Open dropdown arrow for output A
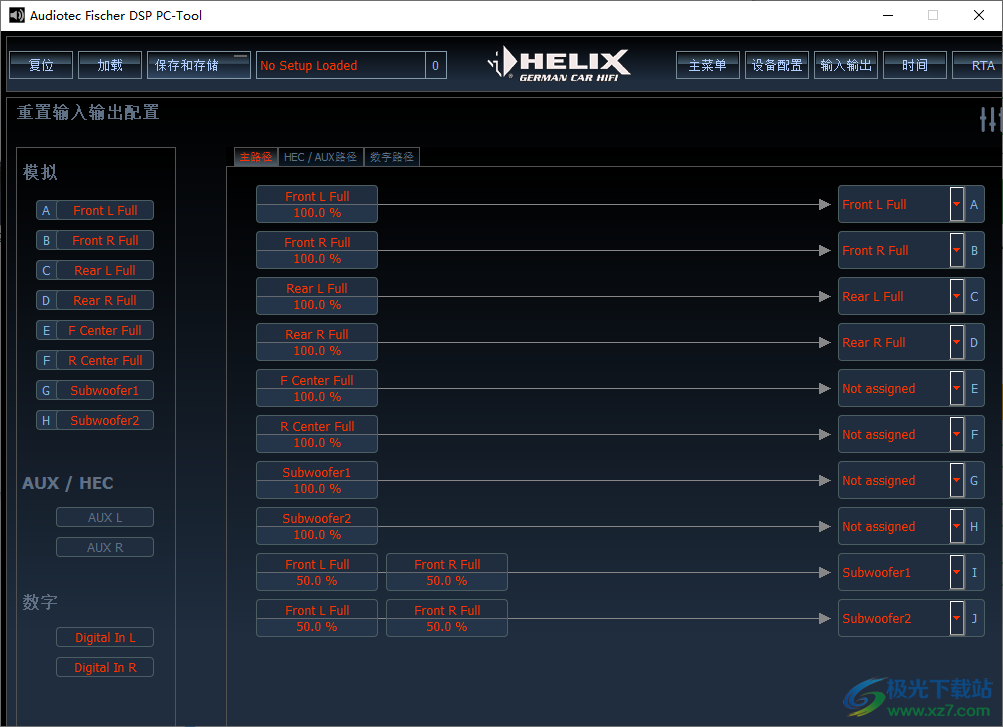This screenshot has height=727, width=1003. tap(957, 205)
